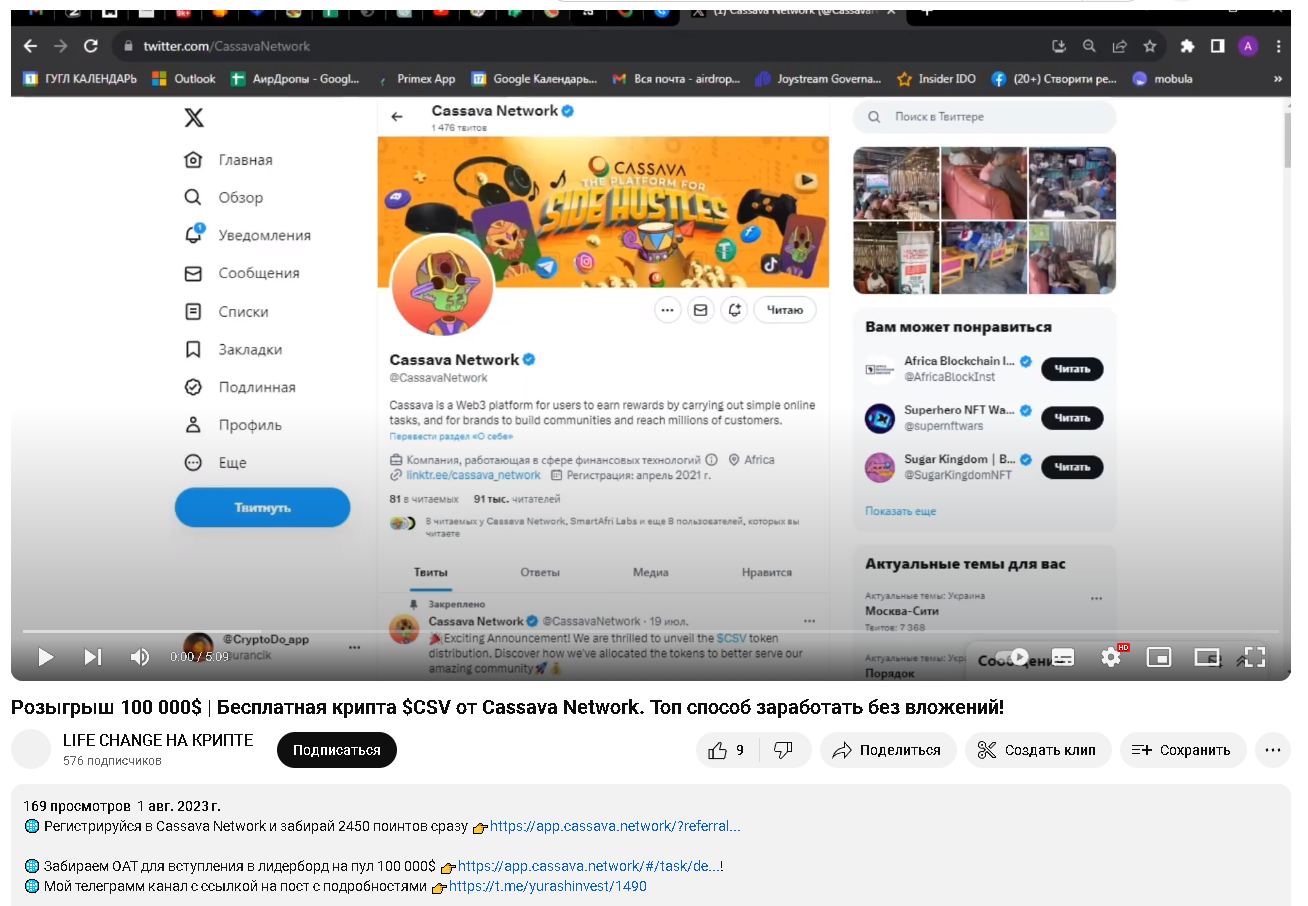
Task: Switch to miniplayer mode
Action: (1159, 657)
